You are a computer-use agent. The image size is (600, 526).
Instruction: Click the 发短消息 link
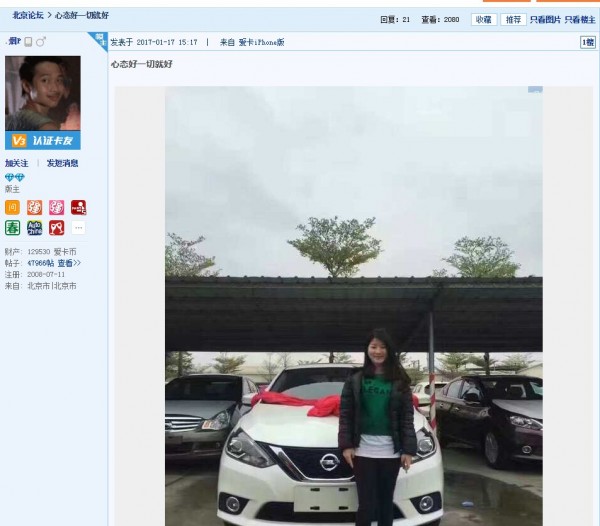coord(62,163)
